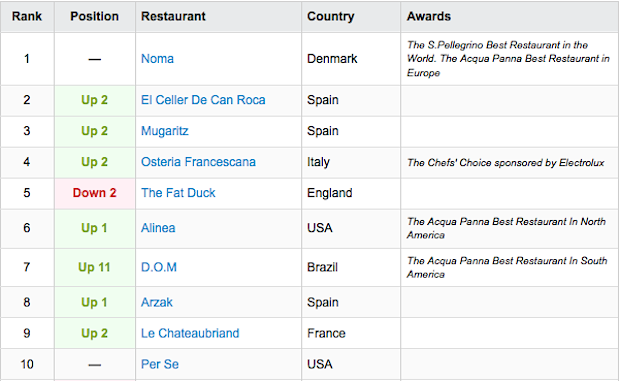Select the Up 11 position cell
Screen dimensions: 620x381
pos(95,267)
